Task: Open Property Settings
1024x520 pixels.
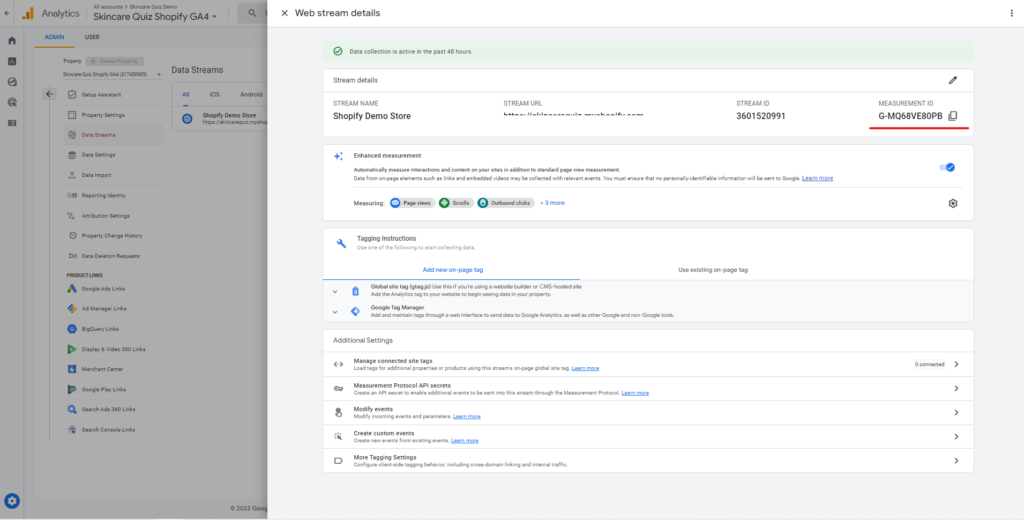Action: pyautogui.click(x=114, y=115)
